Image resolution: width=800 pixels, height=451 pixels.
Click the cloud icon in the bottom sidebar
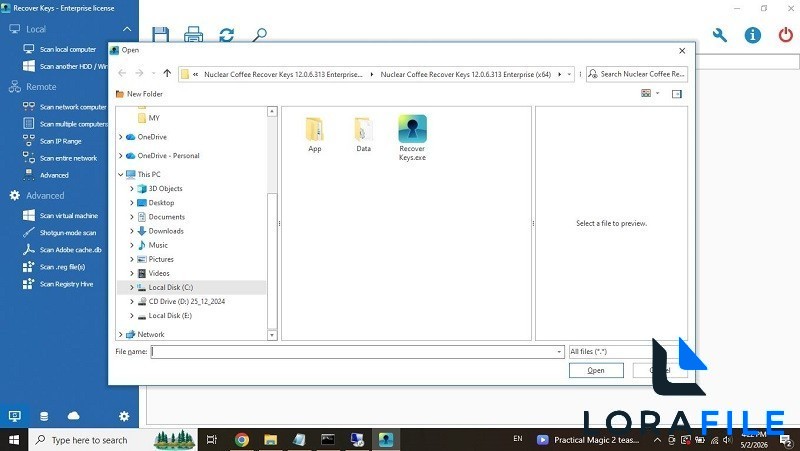73,416
